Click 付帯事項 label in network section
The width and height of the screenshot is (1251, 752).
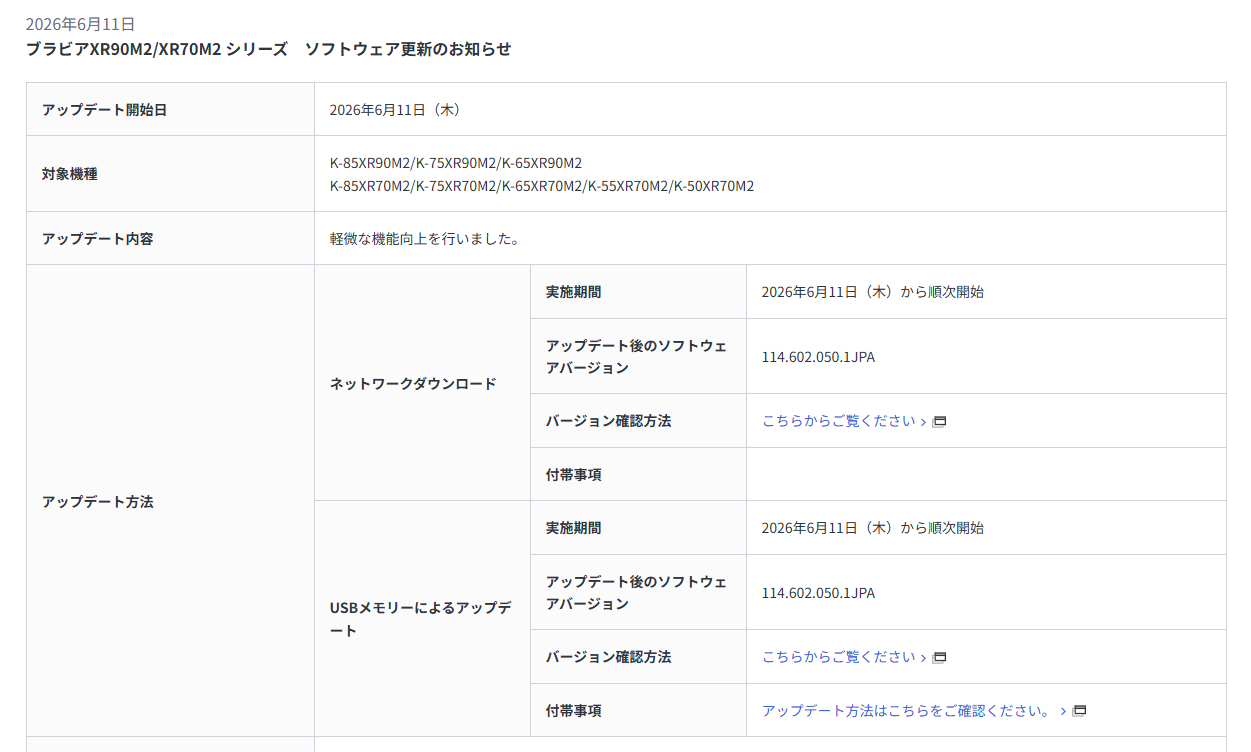pos(574,475)
